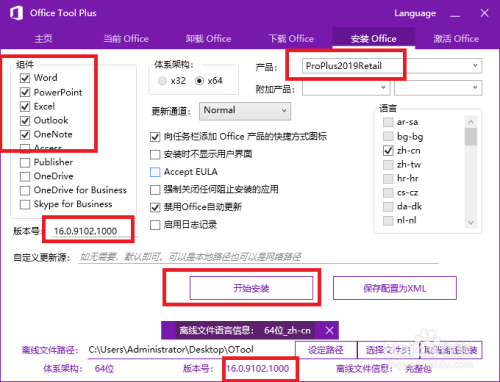
Task: Expand the second 附加产品 dropdown
Action: coord(438,88)
